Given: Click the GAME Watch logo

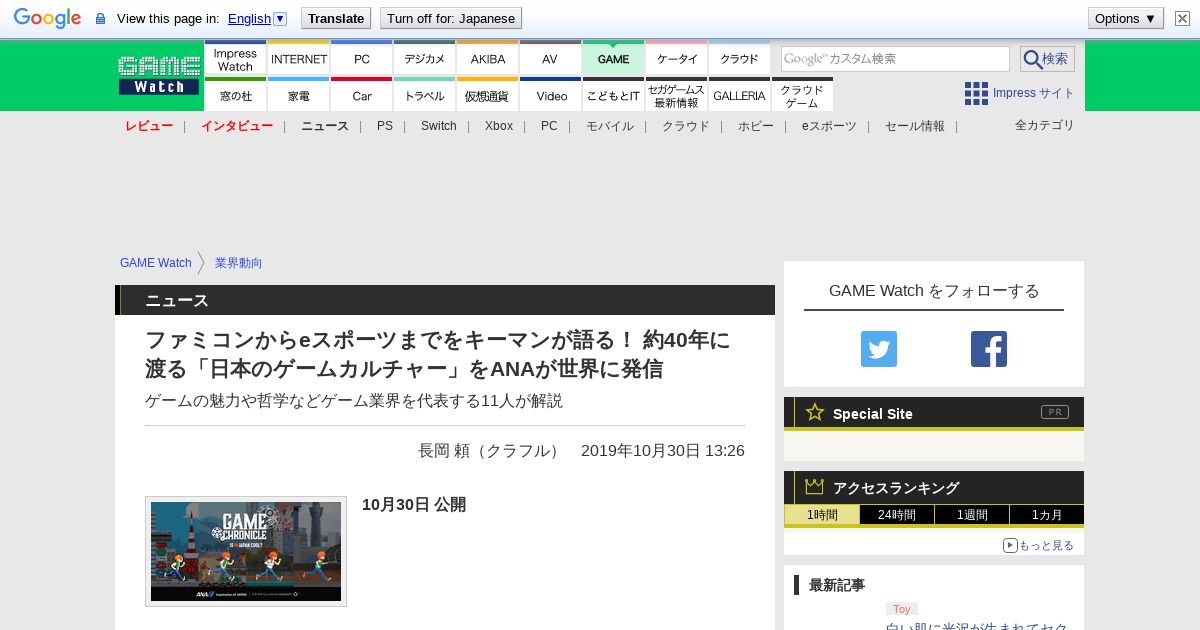Looking at the screenshot, I should tap(159, 75).
